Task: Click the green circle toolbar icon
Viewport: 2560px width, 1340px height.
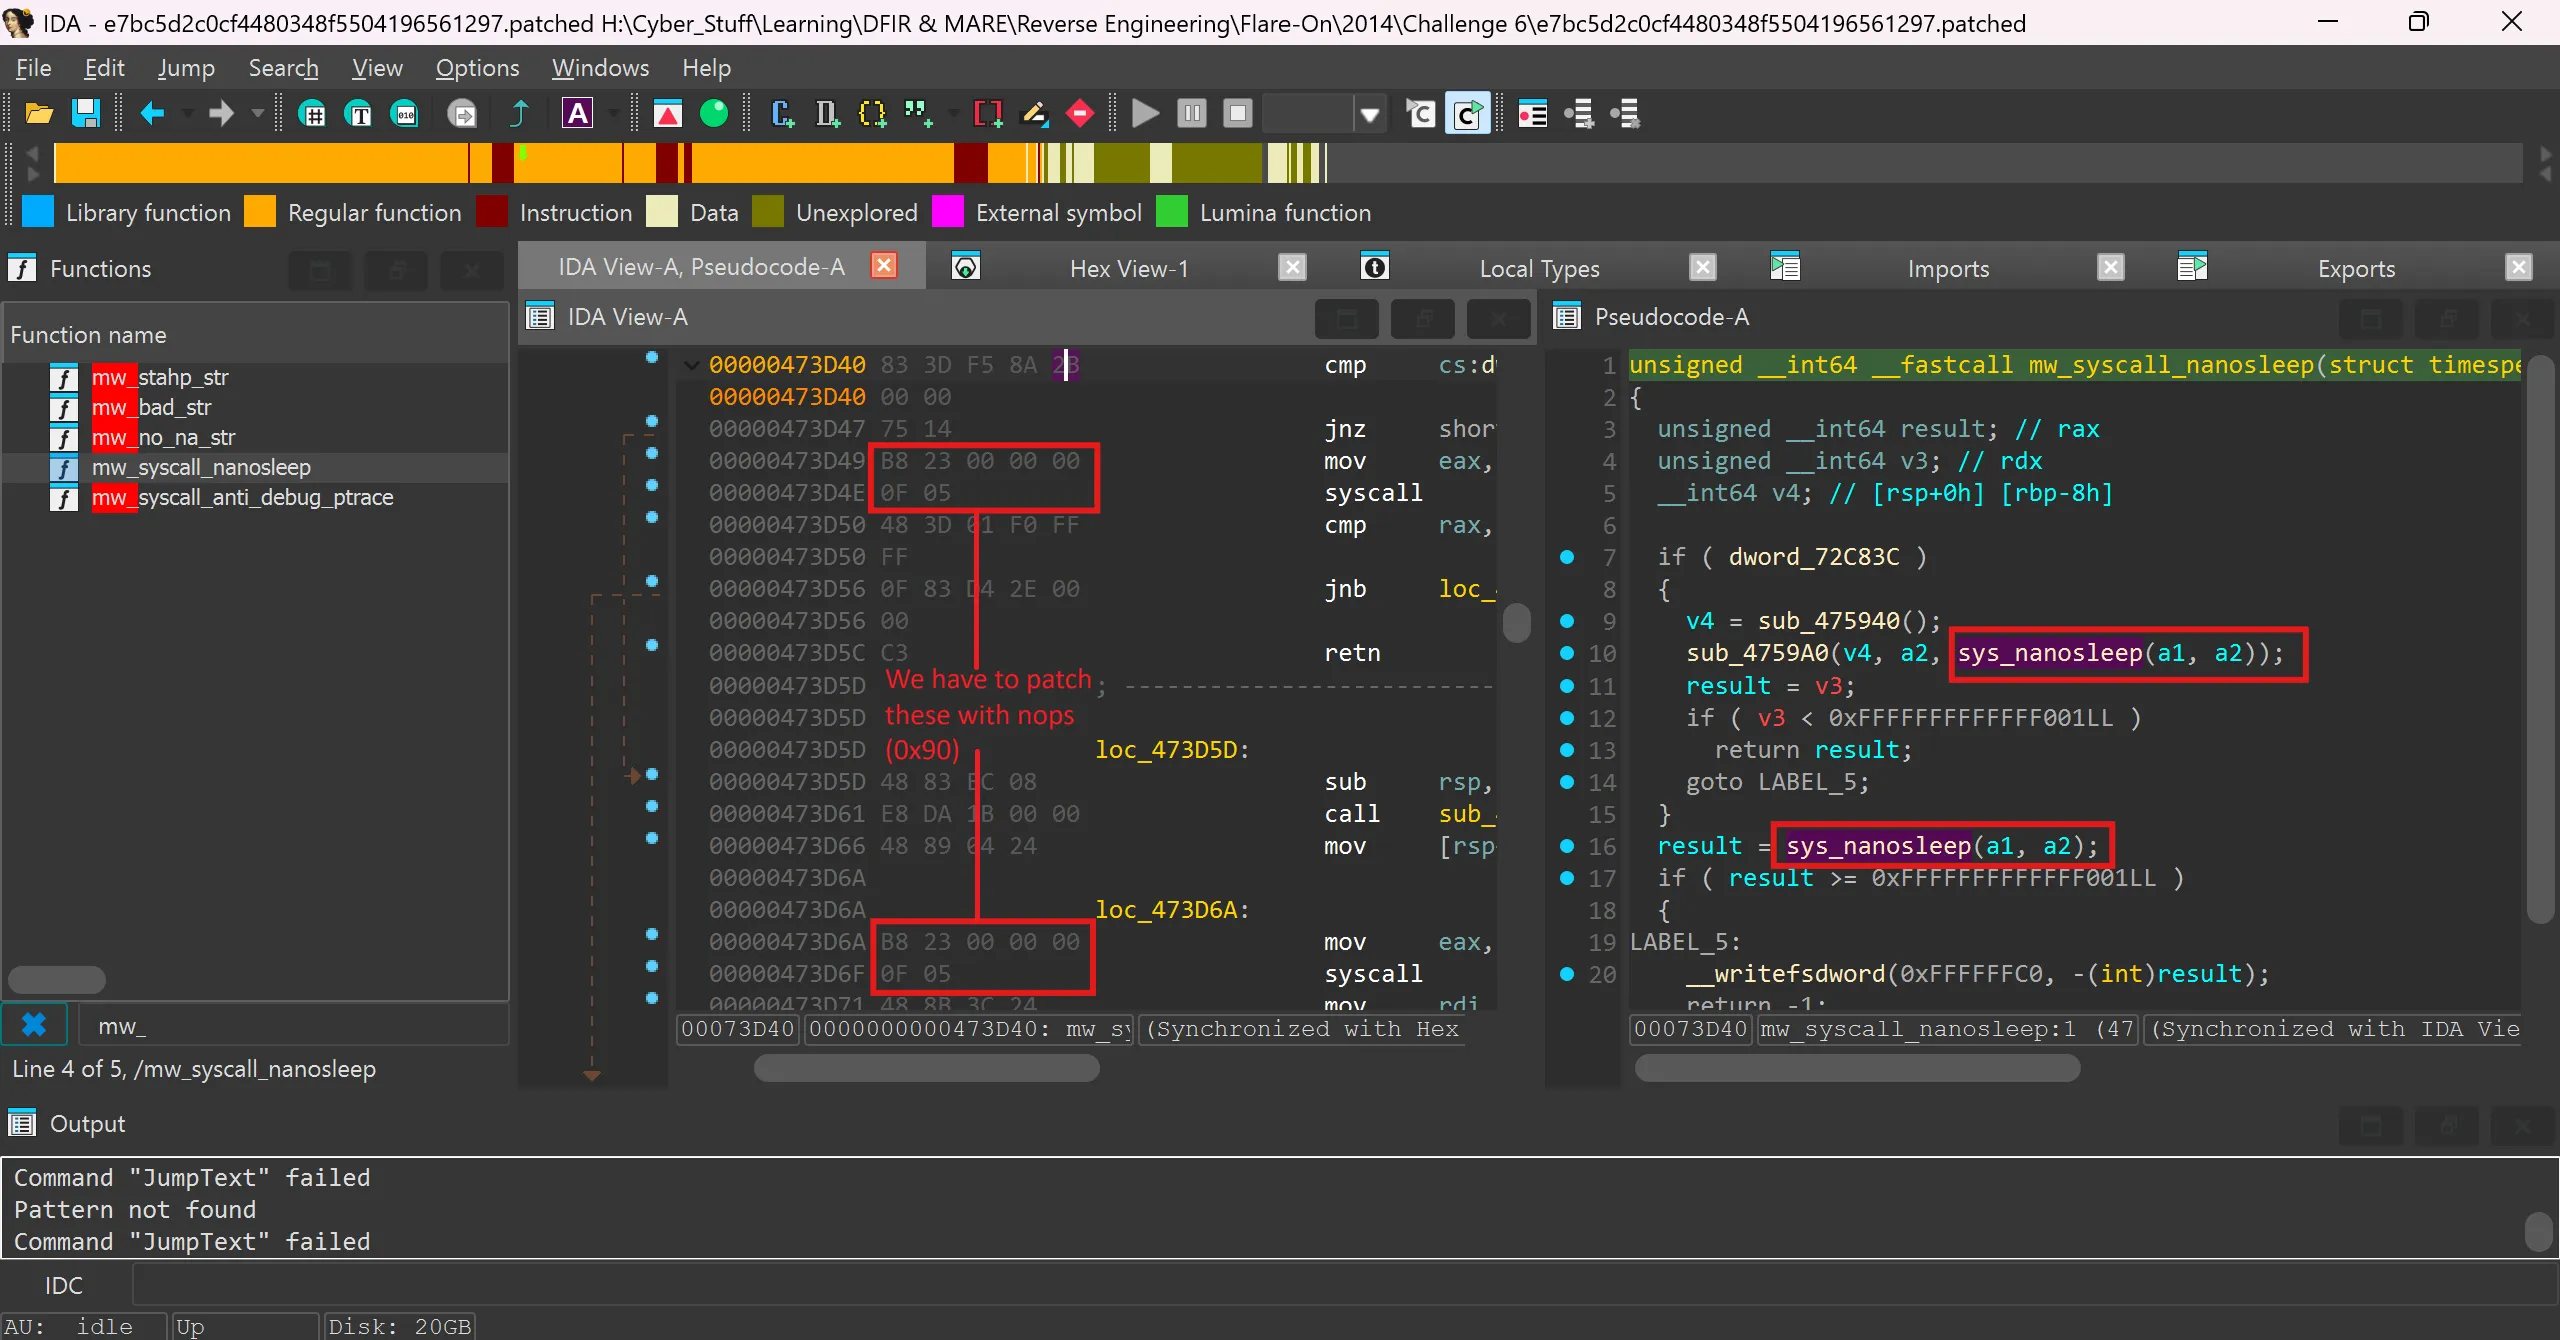Action: coord(714,114)
